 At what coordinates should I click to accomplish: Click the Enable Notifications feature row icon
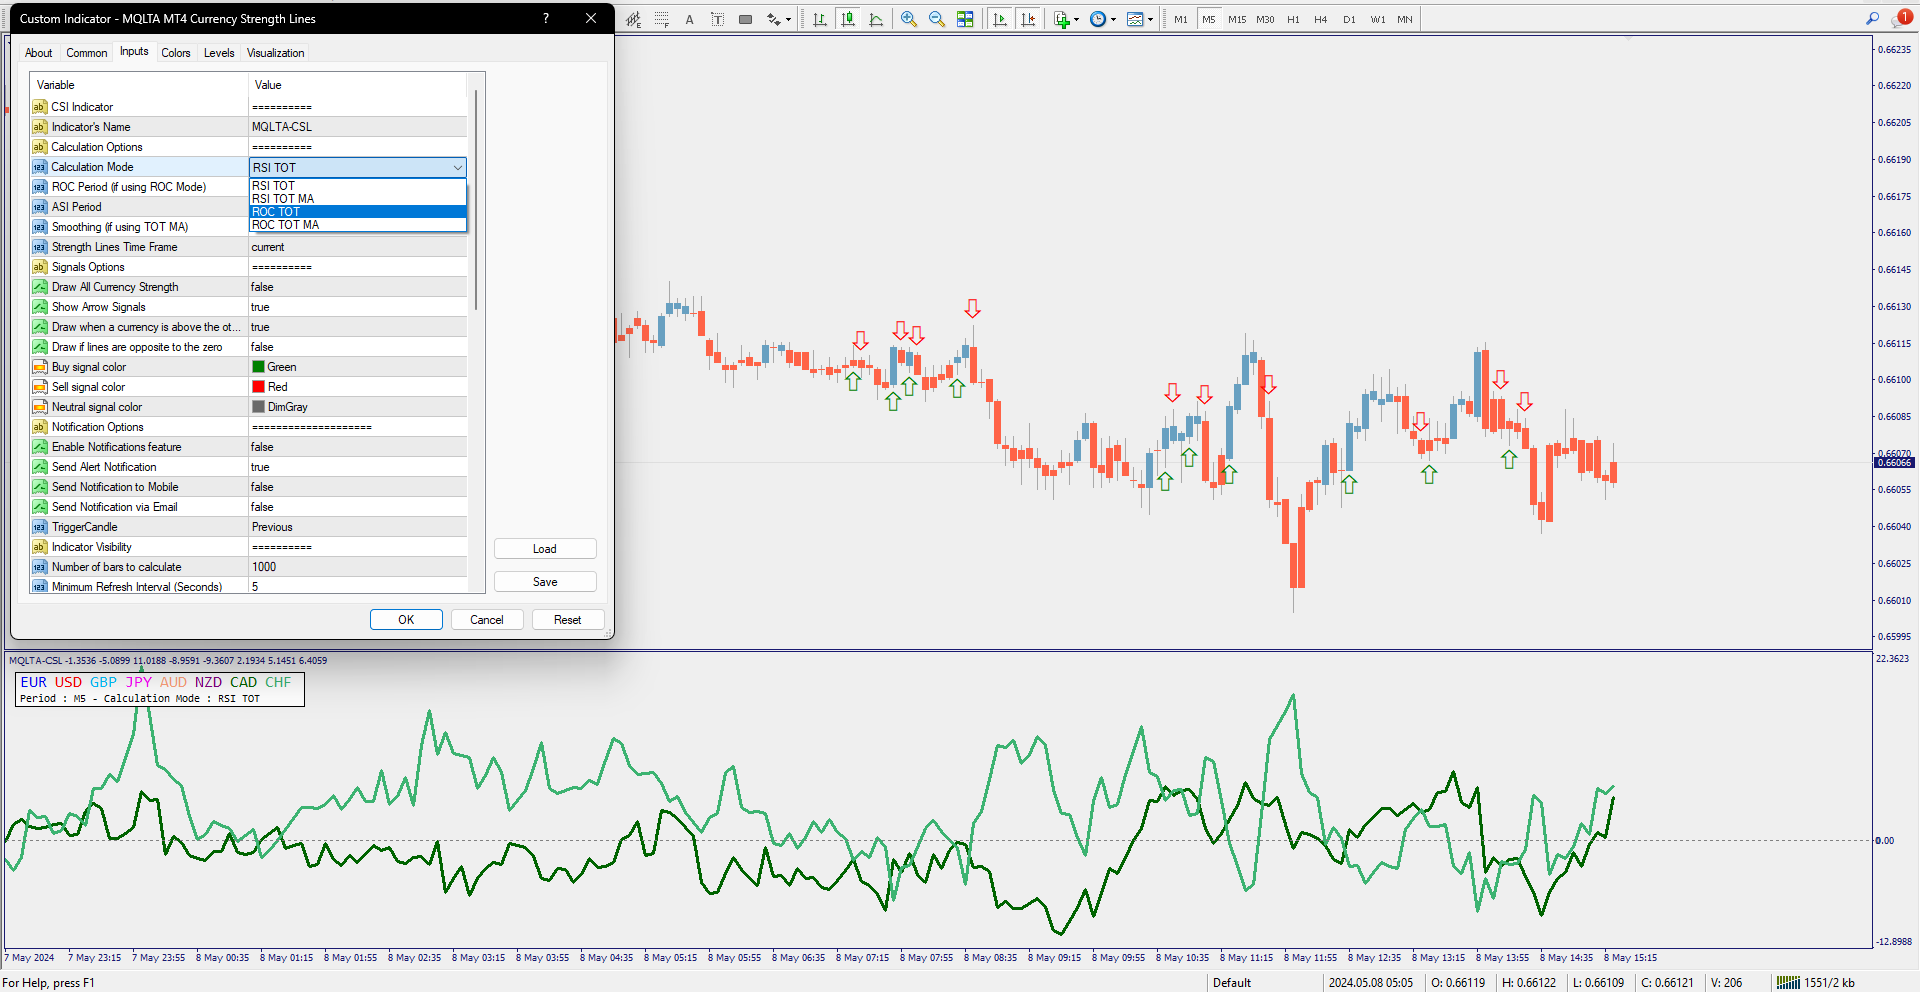tap(39, 447)
